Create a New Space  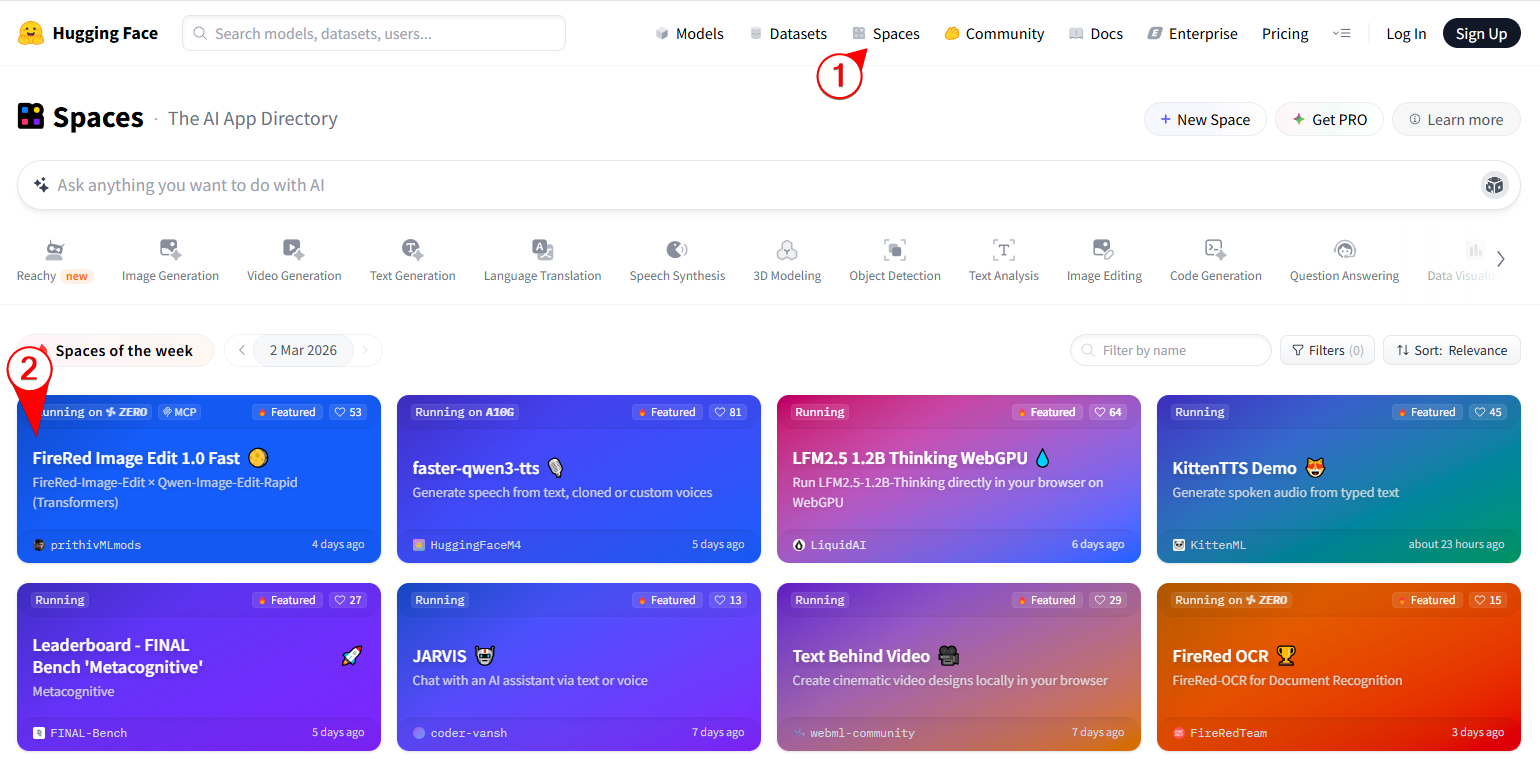tap(1204, 119)
